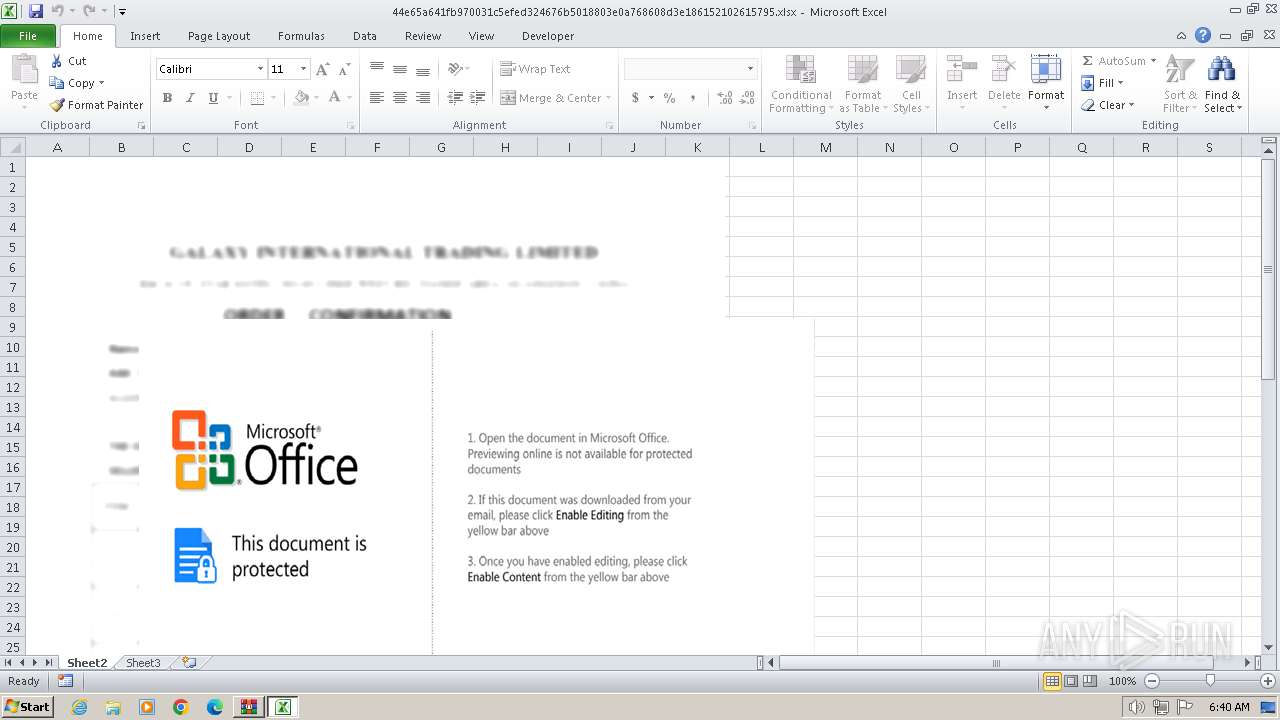This screenshot has width=1280, height=720.
Task: Set Middle Align for cells
Action: [x=399, y=69]
